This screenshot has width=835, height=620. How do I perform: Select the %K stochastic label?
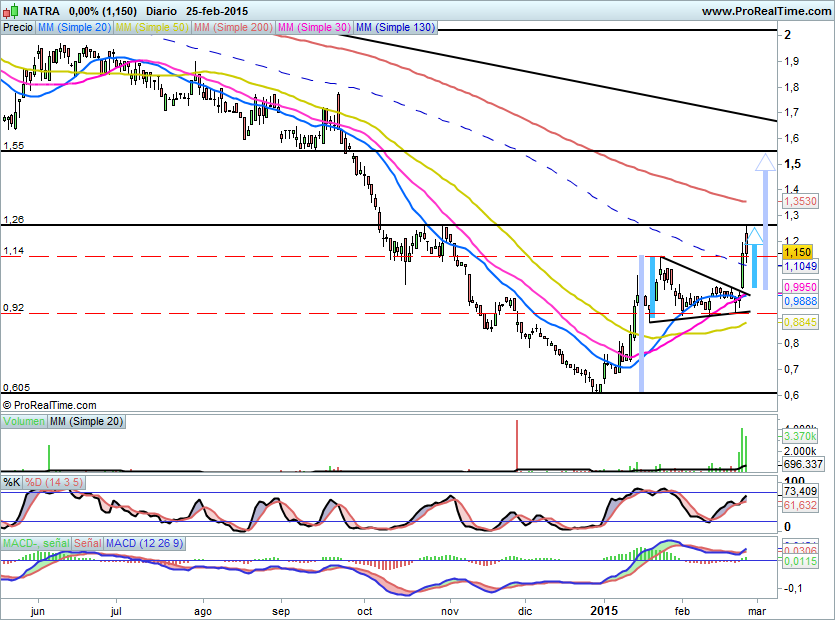12,482
